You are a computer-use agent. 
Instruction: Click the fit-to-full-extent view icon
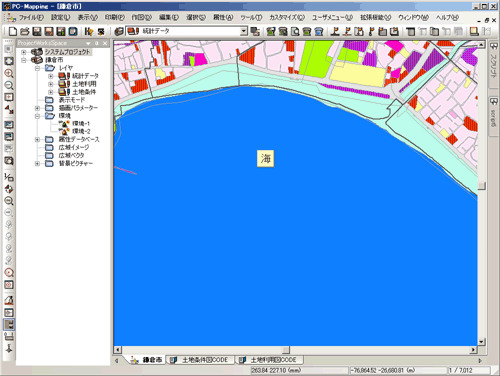tap(9, 61)
